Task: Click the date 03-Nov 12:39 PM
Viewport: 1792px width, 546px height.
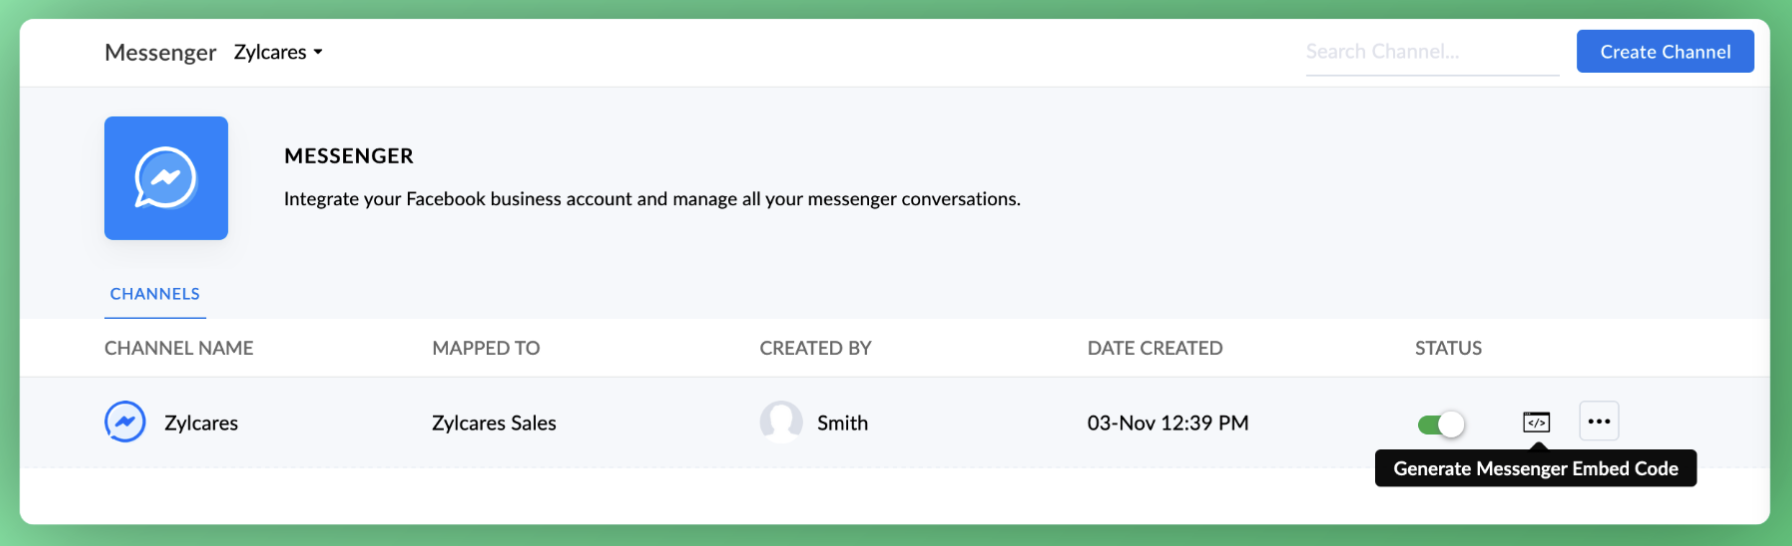Action: 1167,423
